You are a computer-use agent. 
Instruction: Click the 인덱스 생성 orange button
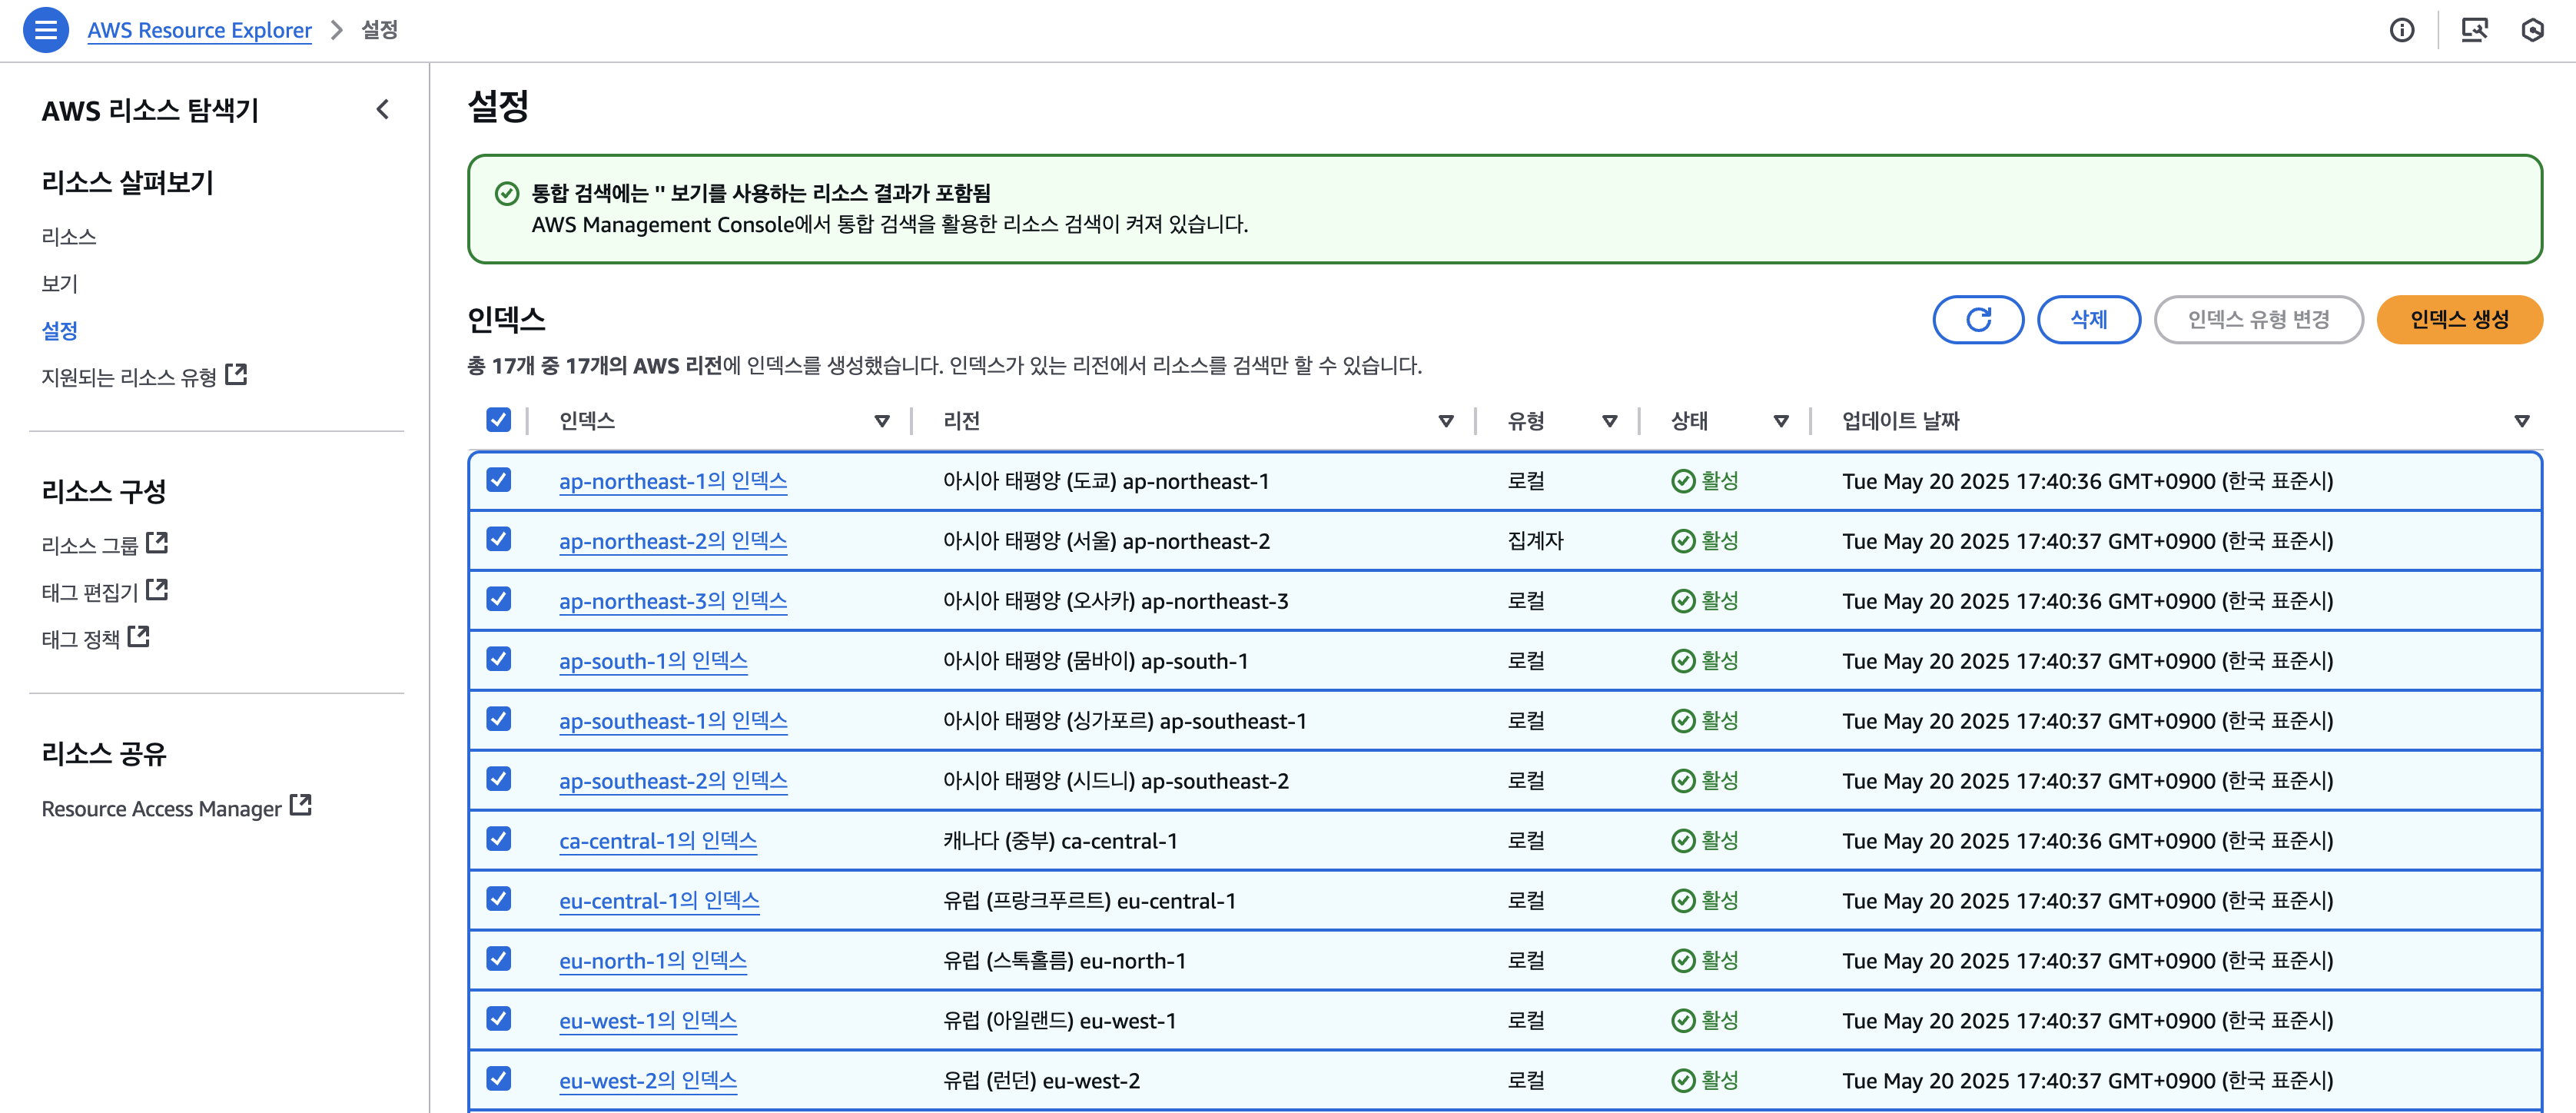coord(2459,319)
